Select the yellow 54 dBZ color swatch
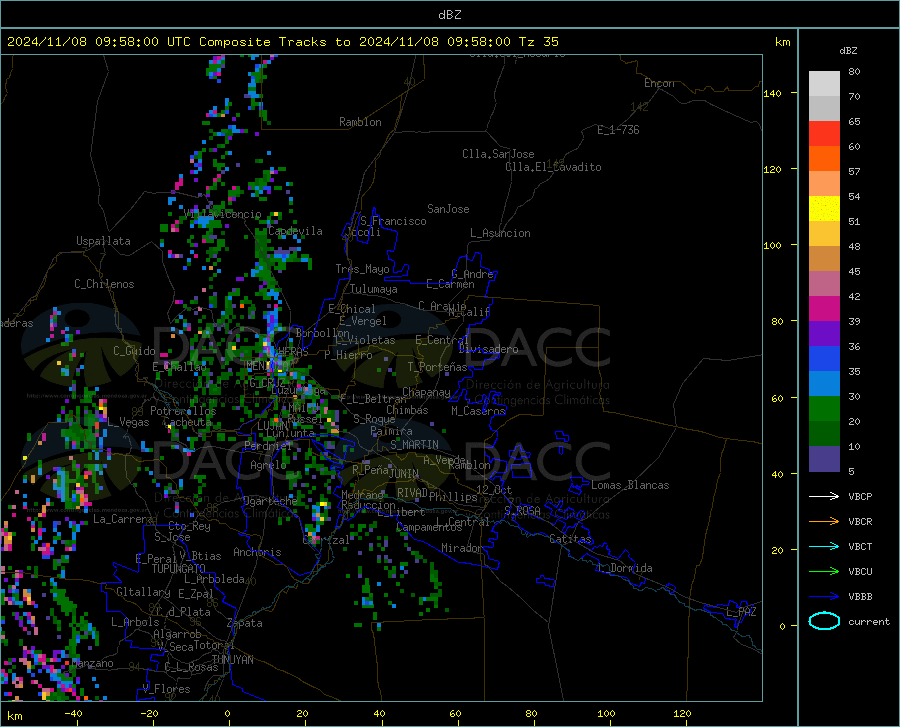This screenshot has width=900, height=727. [x=824, y=208]
